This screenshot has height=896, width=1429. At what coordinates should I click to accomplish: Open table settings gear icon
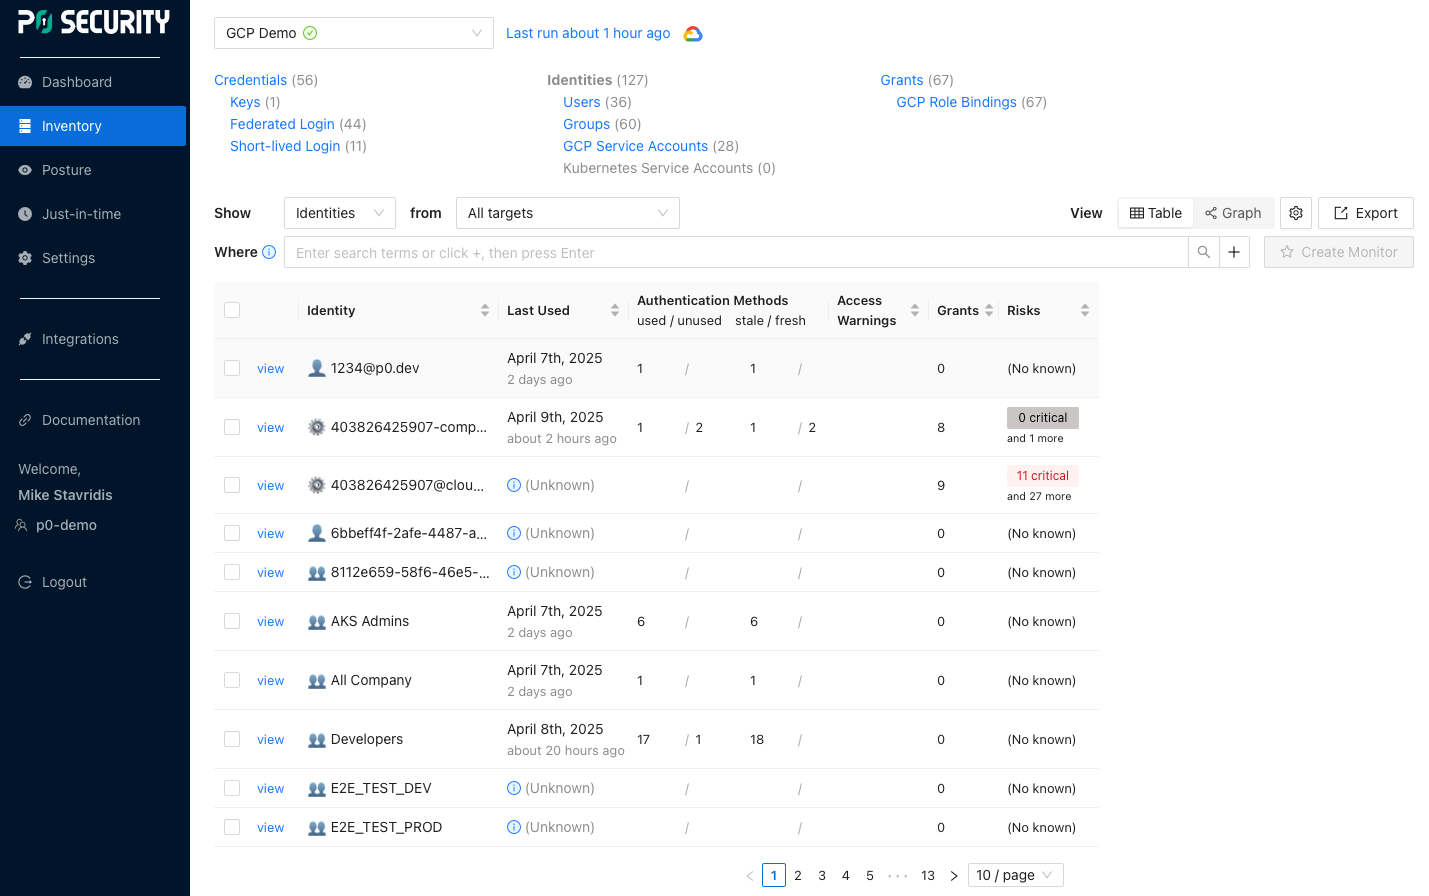(1296, 213)
